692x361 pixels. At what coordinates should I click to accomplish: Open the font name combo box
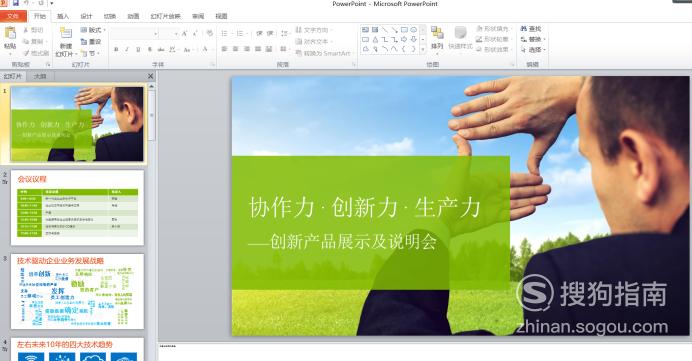click(135, 34)
